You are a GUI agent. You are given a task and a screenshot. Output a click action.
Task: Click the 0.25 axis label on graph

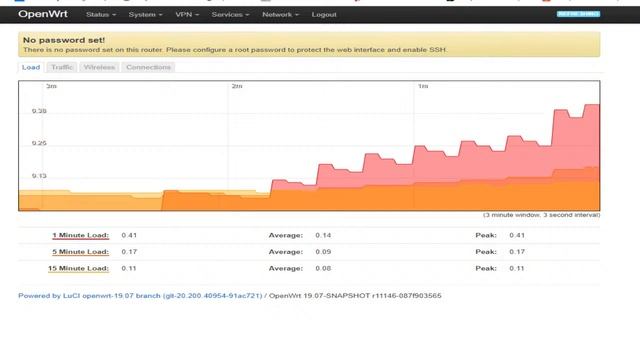(x=39, y=143)
